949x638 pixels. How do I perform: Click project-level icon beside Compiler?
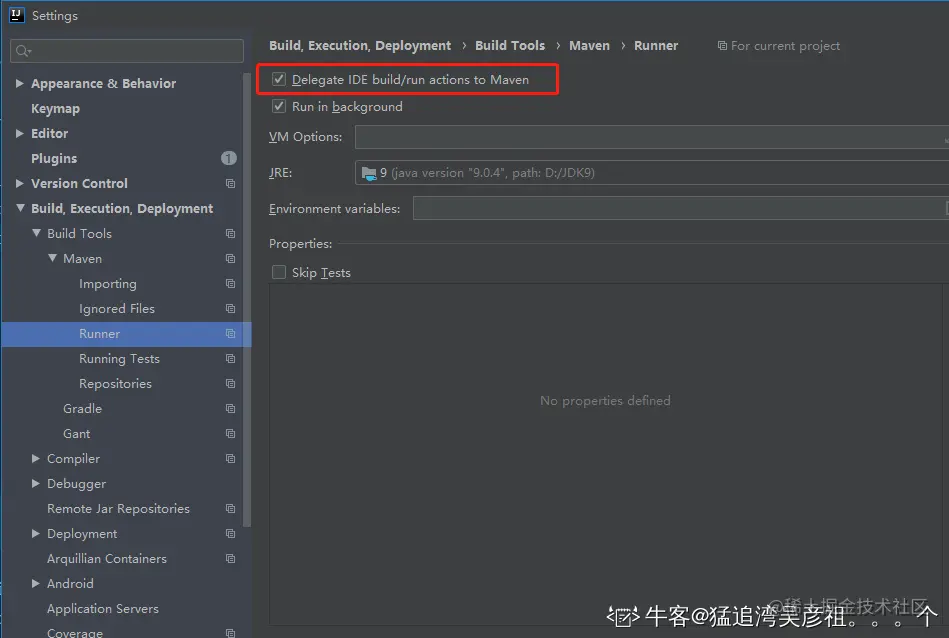pyautogui.click(x=230, y=459)
